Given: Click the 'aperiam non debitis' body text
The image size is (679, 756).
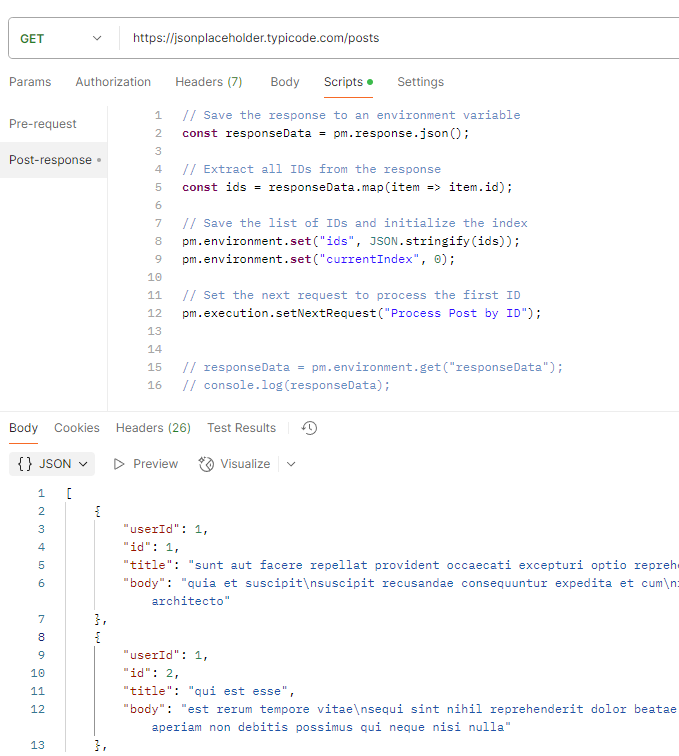Looking at the screenshot, I should click(x=331, y=727).
